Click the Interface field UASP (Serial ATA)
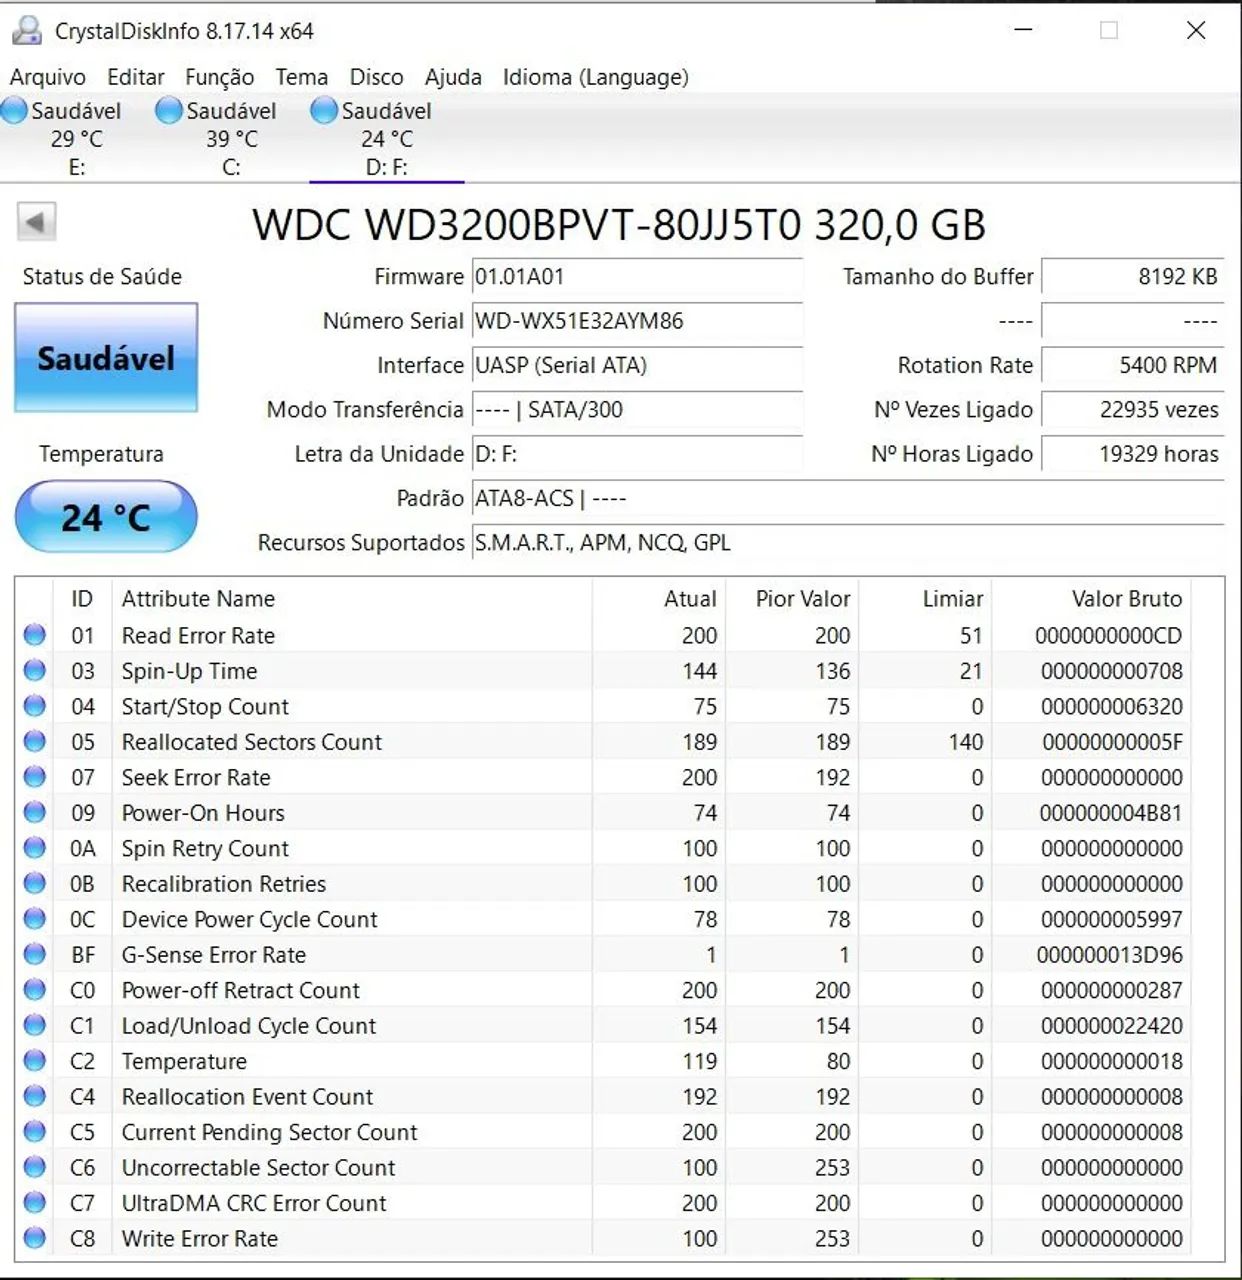1242x1280 pixels. [x=637, y=365]
